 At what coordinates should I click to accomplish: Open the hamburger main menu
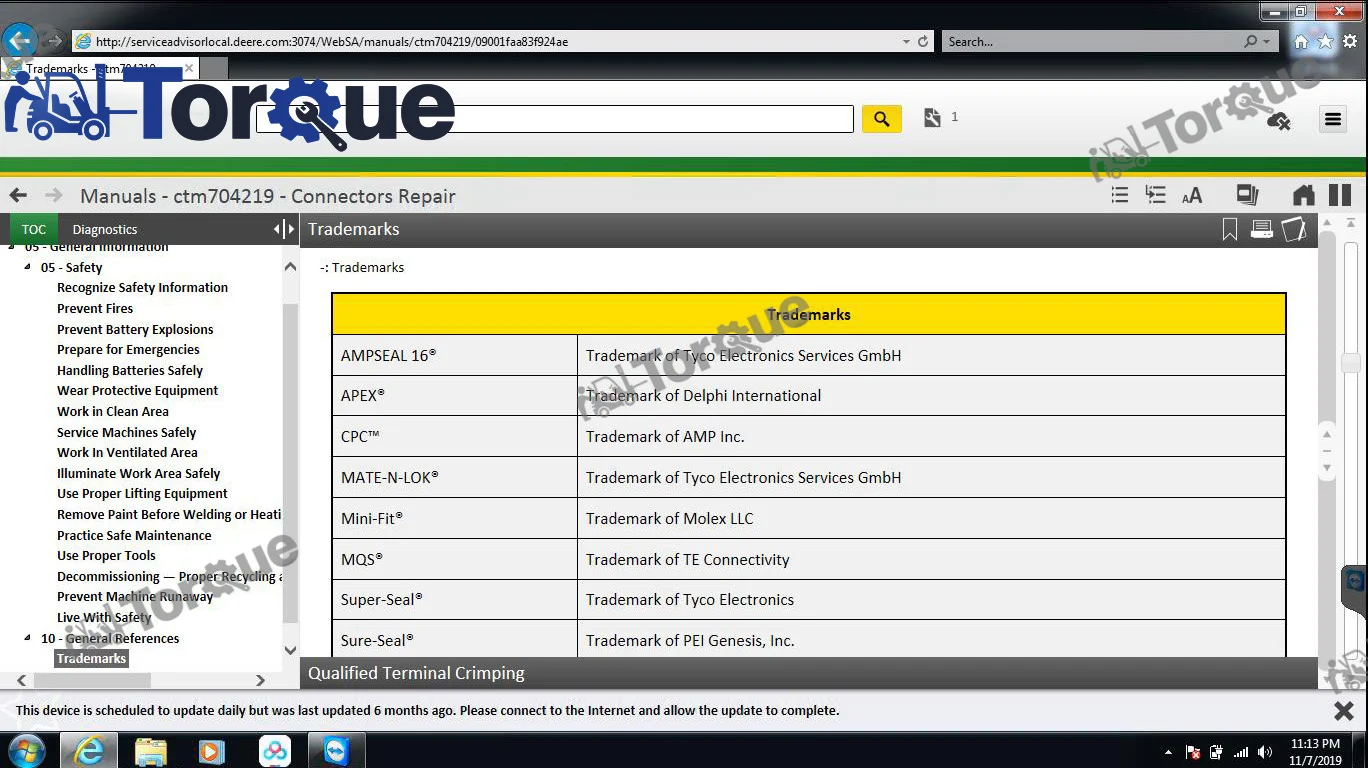[x=1332, y=119]
